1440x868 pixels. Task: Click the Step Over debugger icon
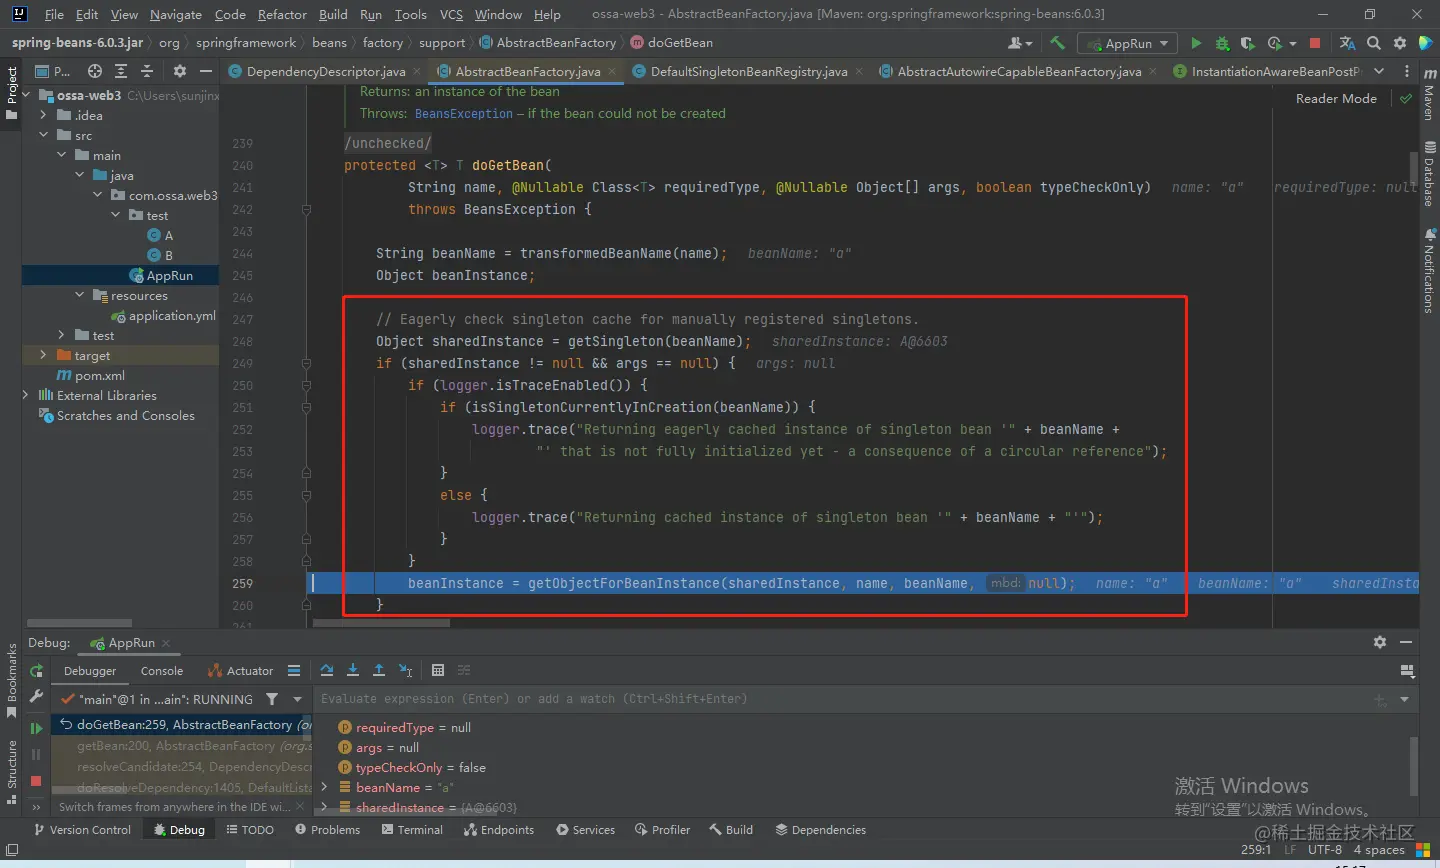pos(327,670)
